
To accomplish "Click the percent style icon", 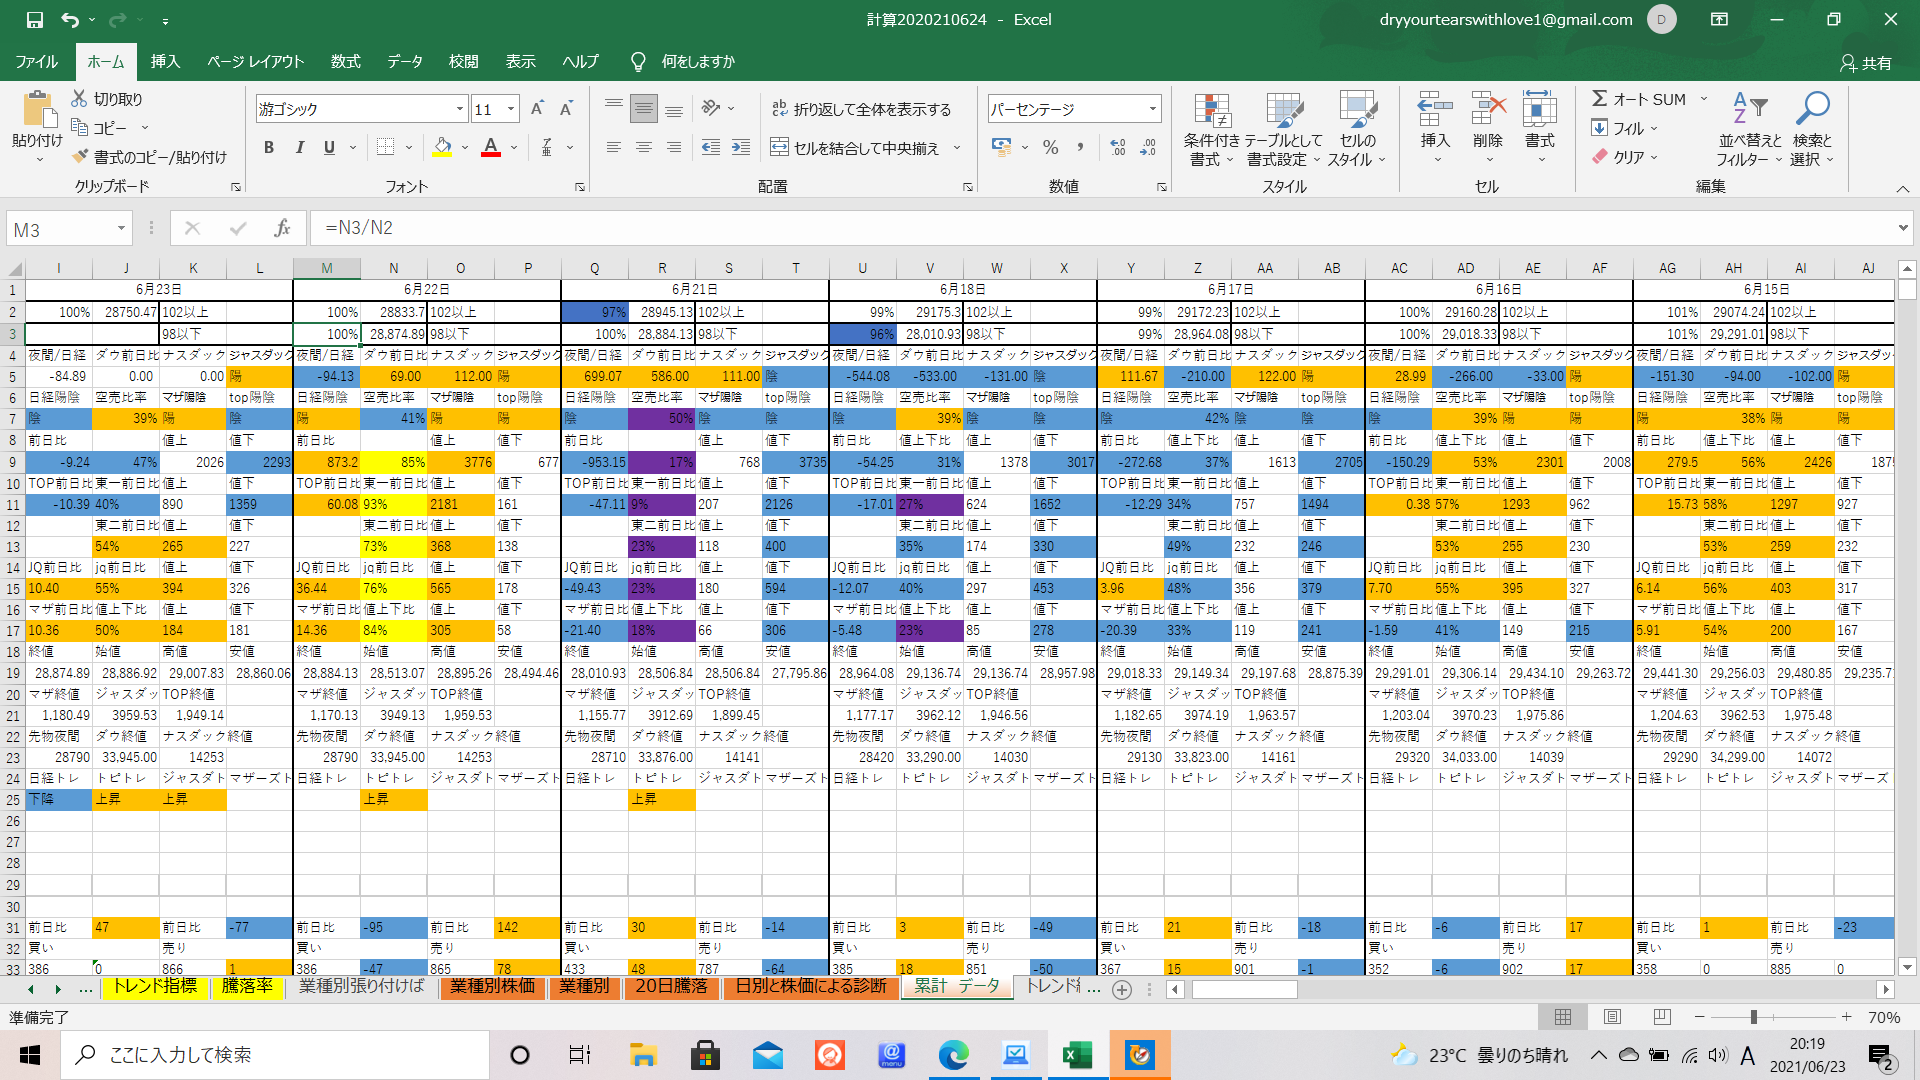I will point(1050,148).
